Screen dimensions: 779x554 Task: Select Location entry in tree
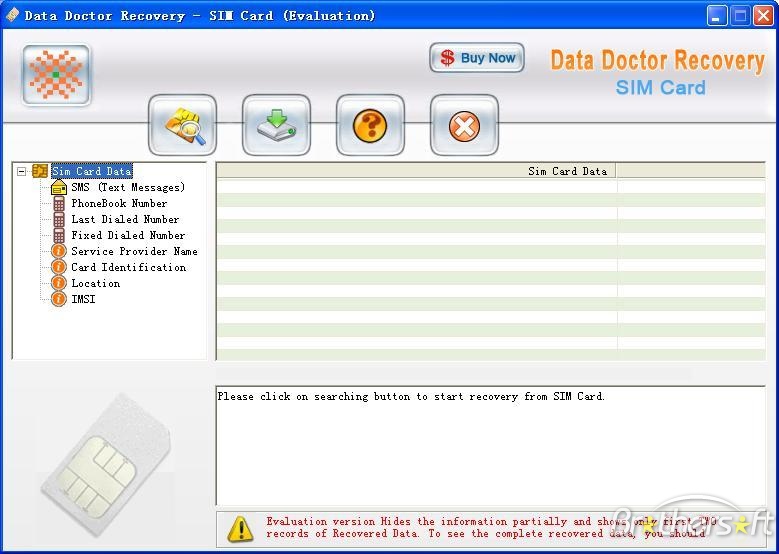pos(95,283)
